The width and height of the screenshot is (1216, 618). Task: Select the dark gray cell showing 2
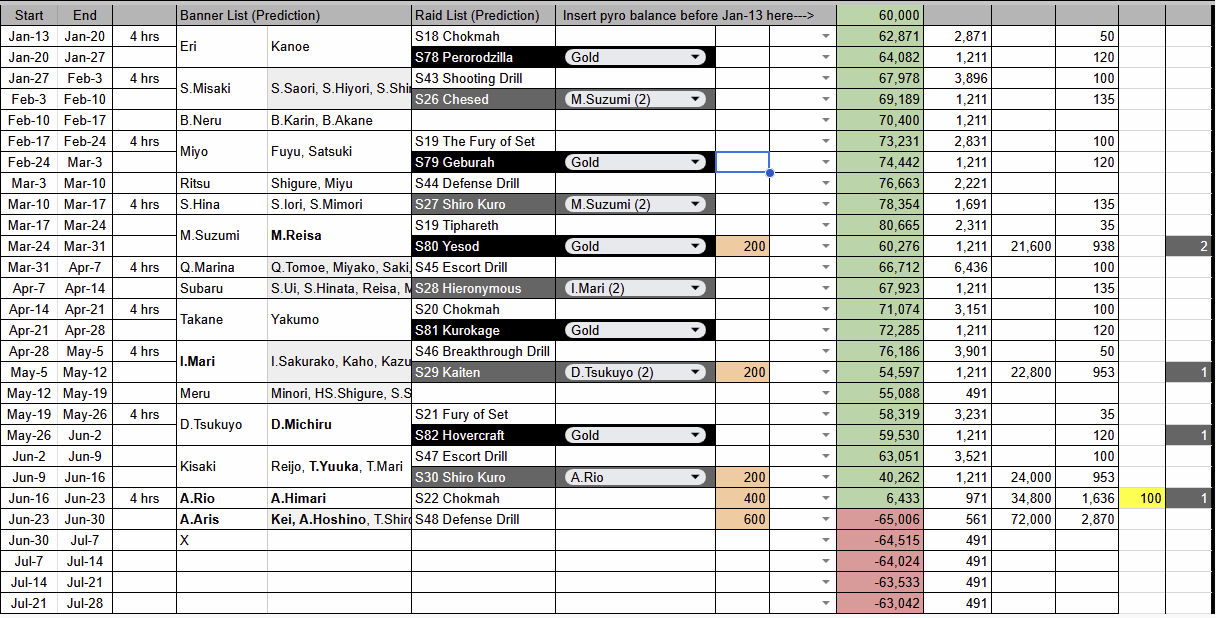(1189, 246)
